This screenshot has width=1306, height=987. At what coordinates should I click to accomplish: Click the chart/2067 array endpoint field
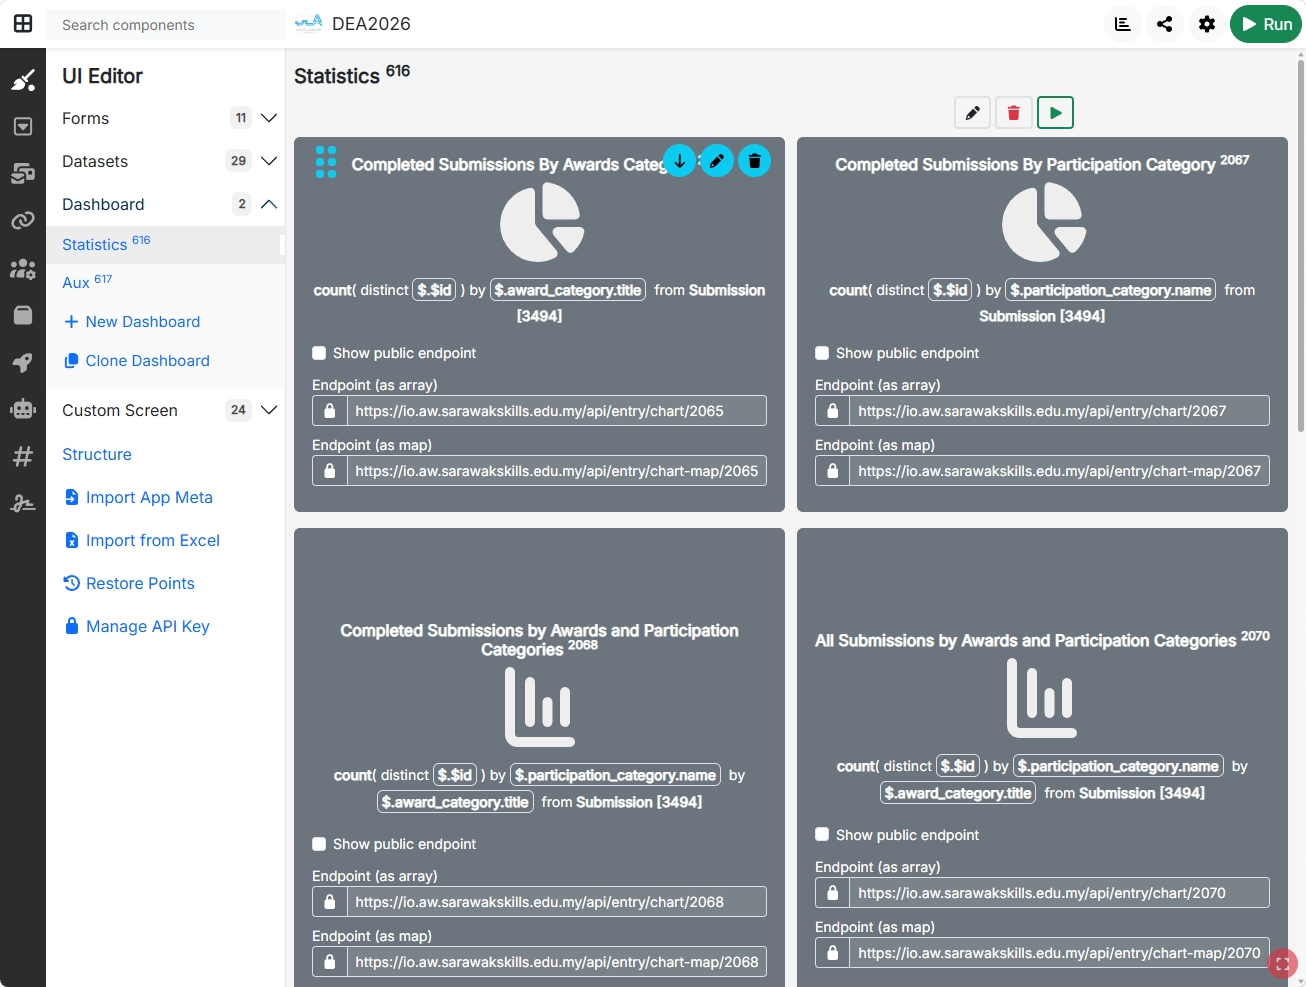pyautogui.click(x=1059, y=411)
